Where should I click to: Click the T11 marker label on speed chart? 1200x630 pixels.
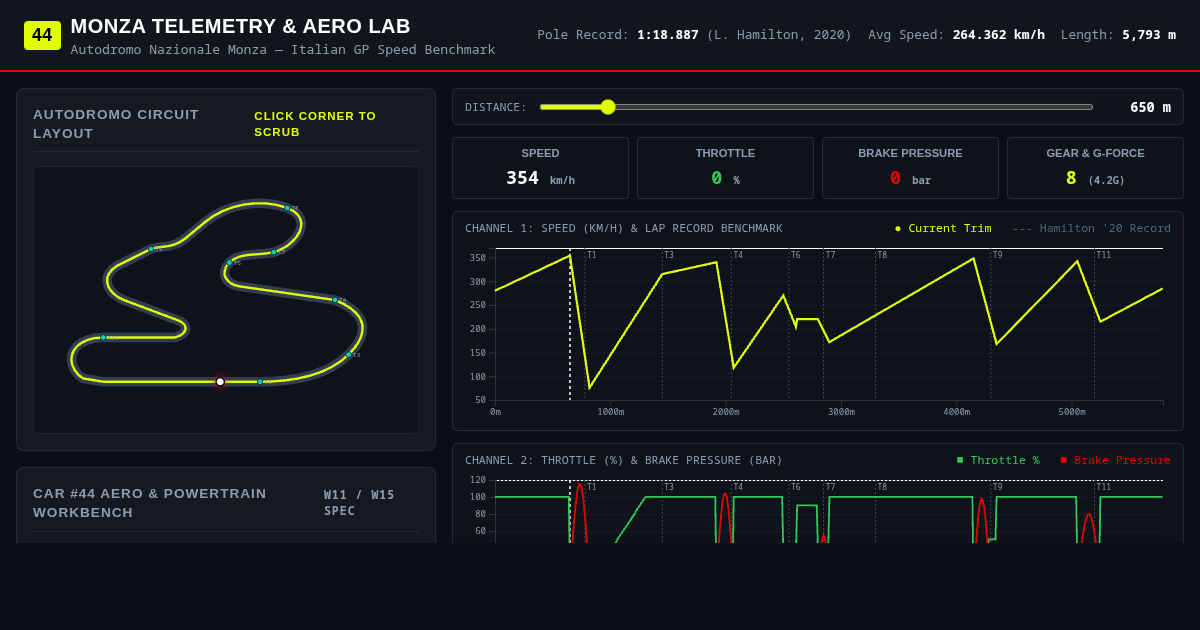tap(1103, 255)
